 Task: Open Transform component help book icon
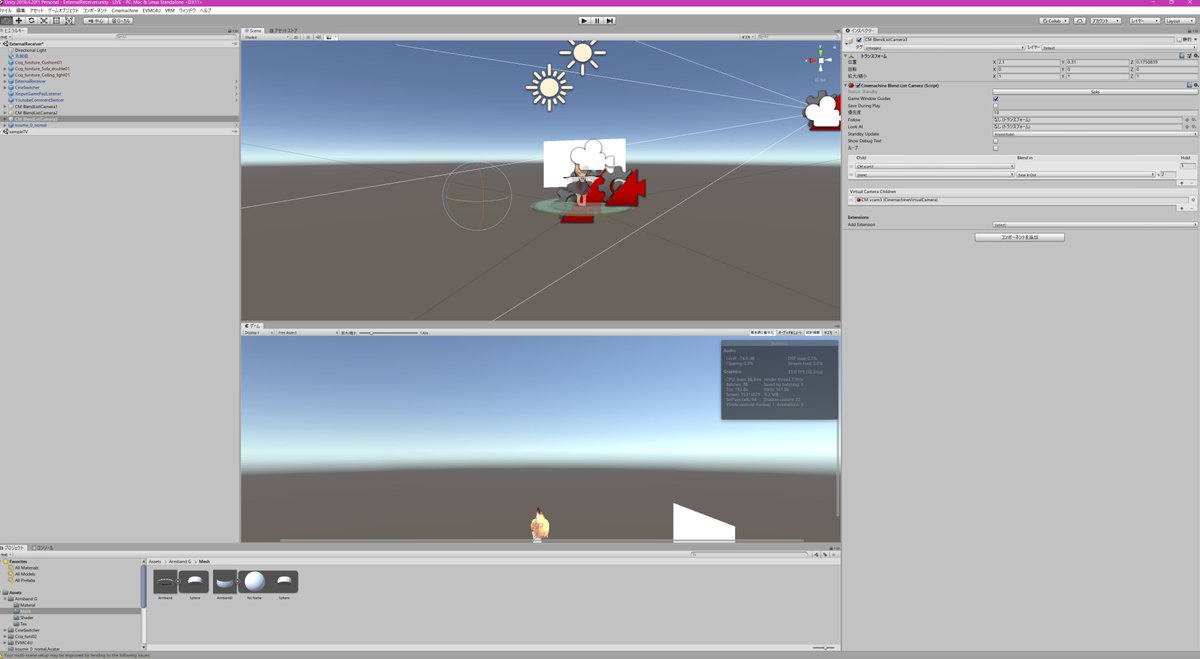(1181, 56)
